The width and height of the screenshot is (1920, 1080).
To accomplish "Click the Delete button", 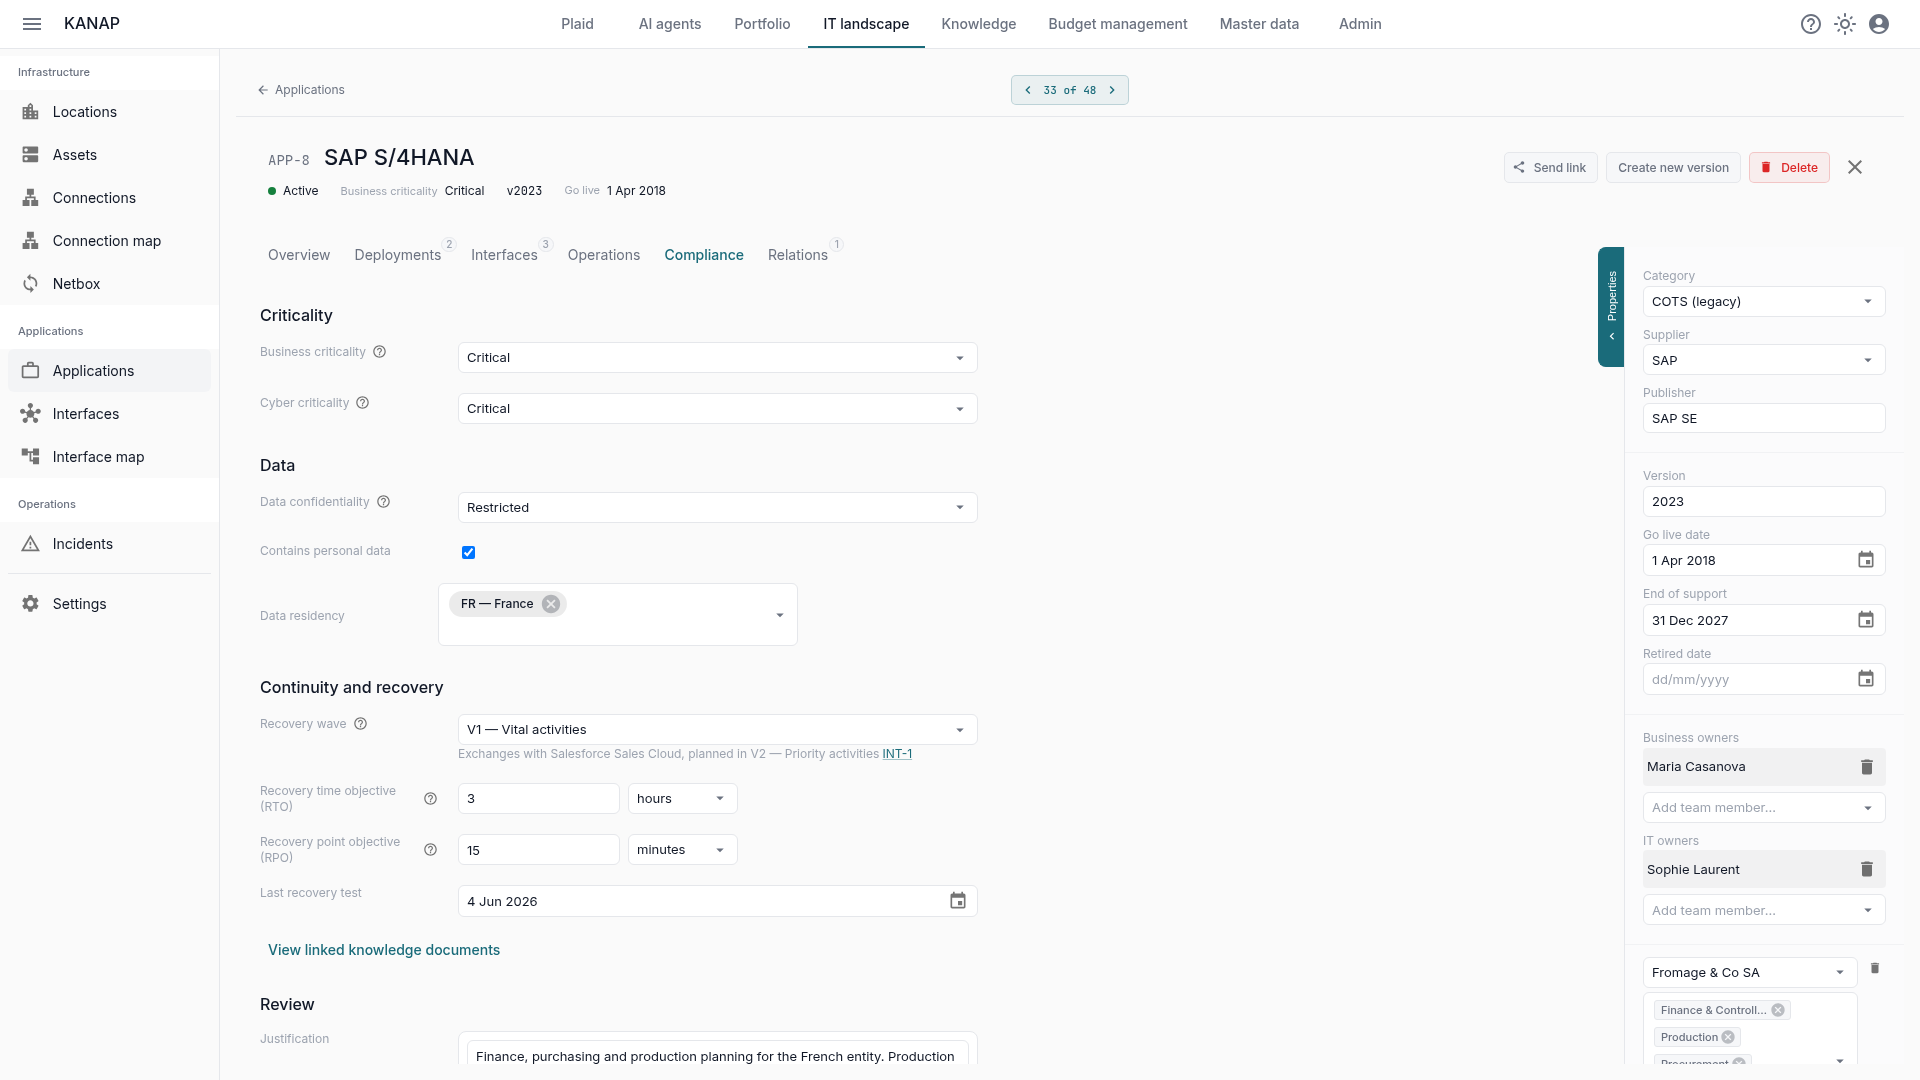I will (x=1789, y=168).
